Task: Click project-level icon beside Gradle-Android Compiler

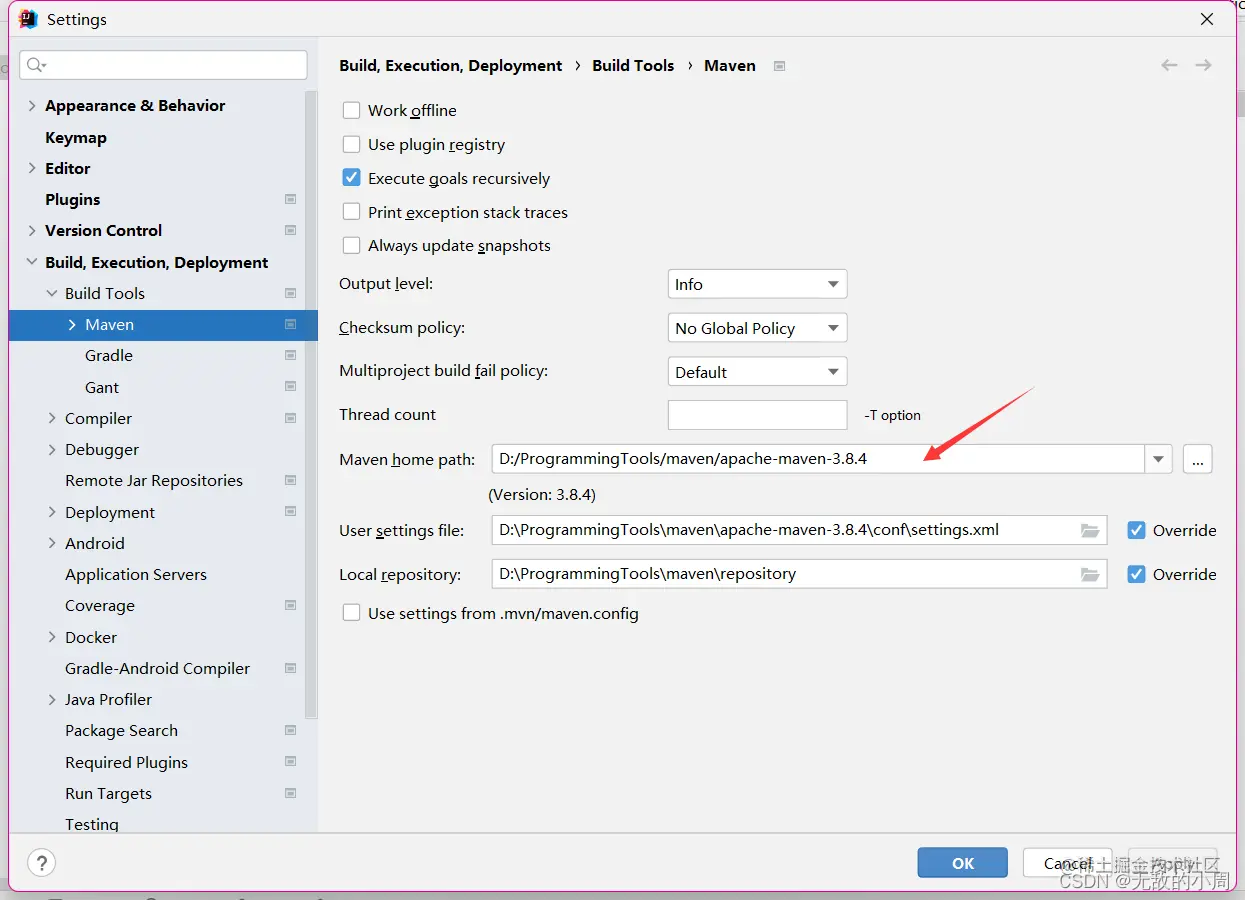Action: 290,668
